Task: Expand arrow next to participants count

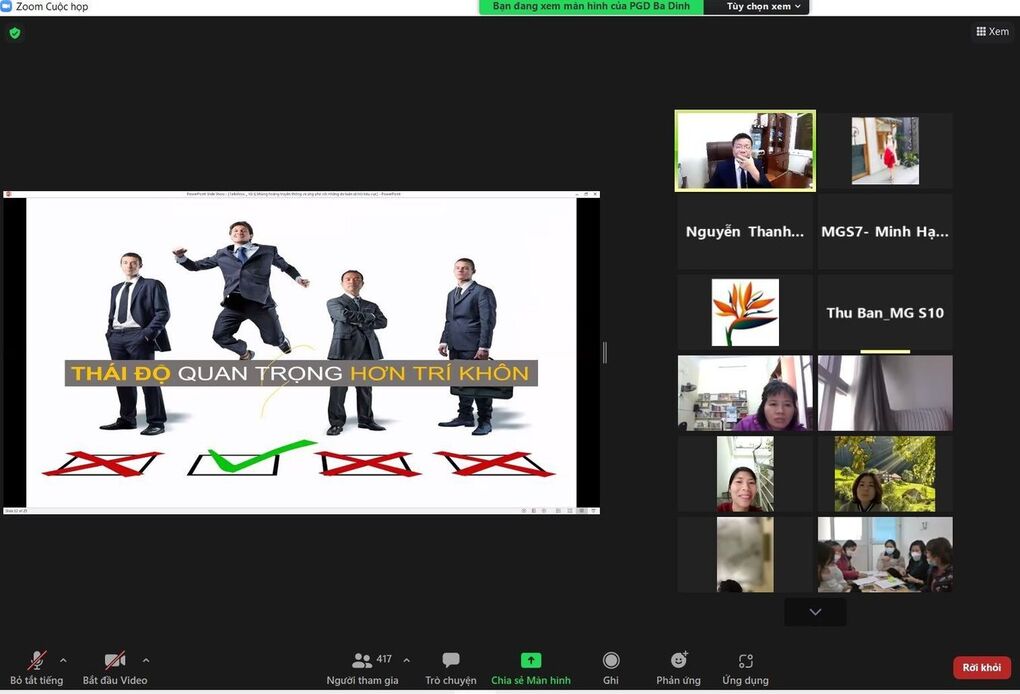Action: coord(406,660)
